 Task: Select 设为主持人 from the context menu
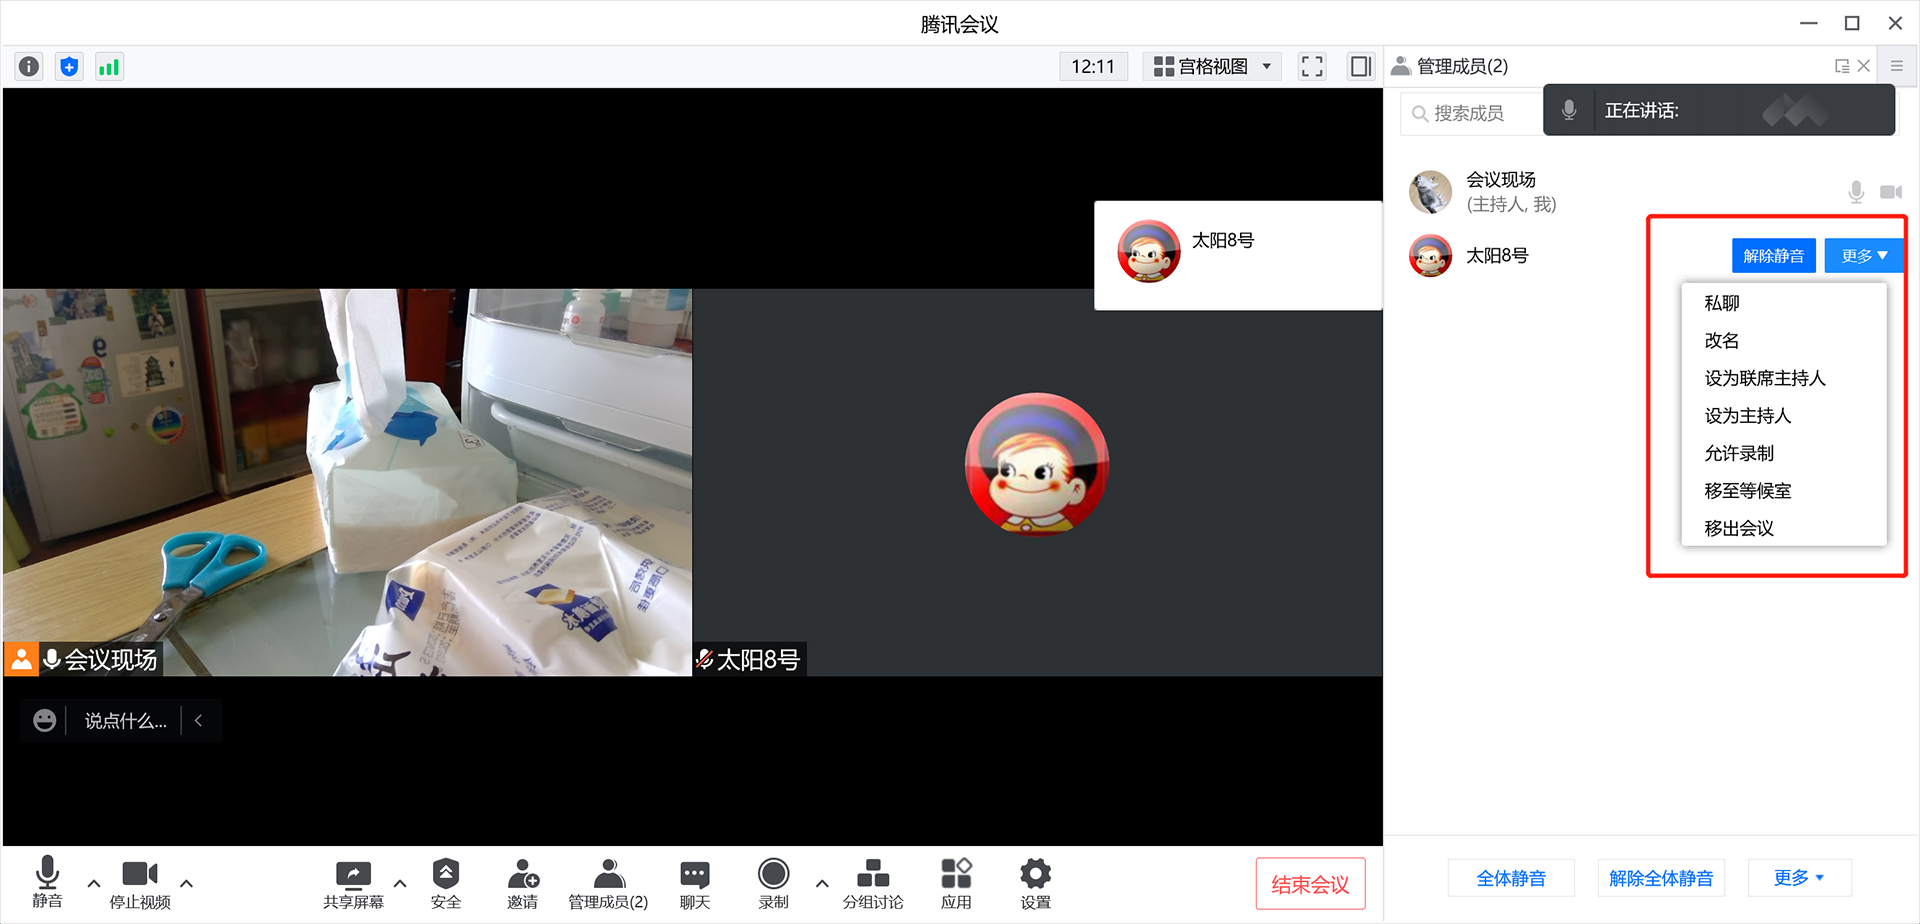(1747, 416)
